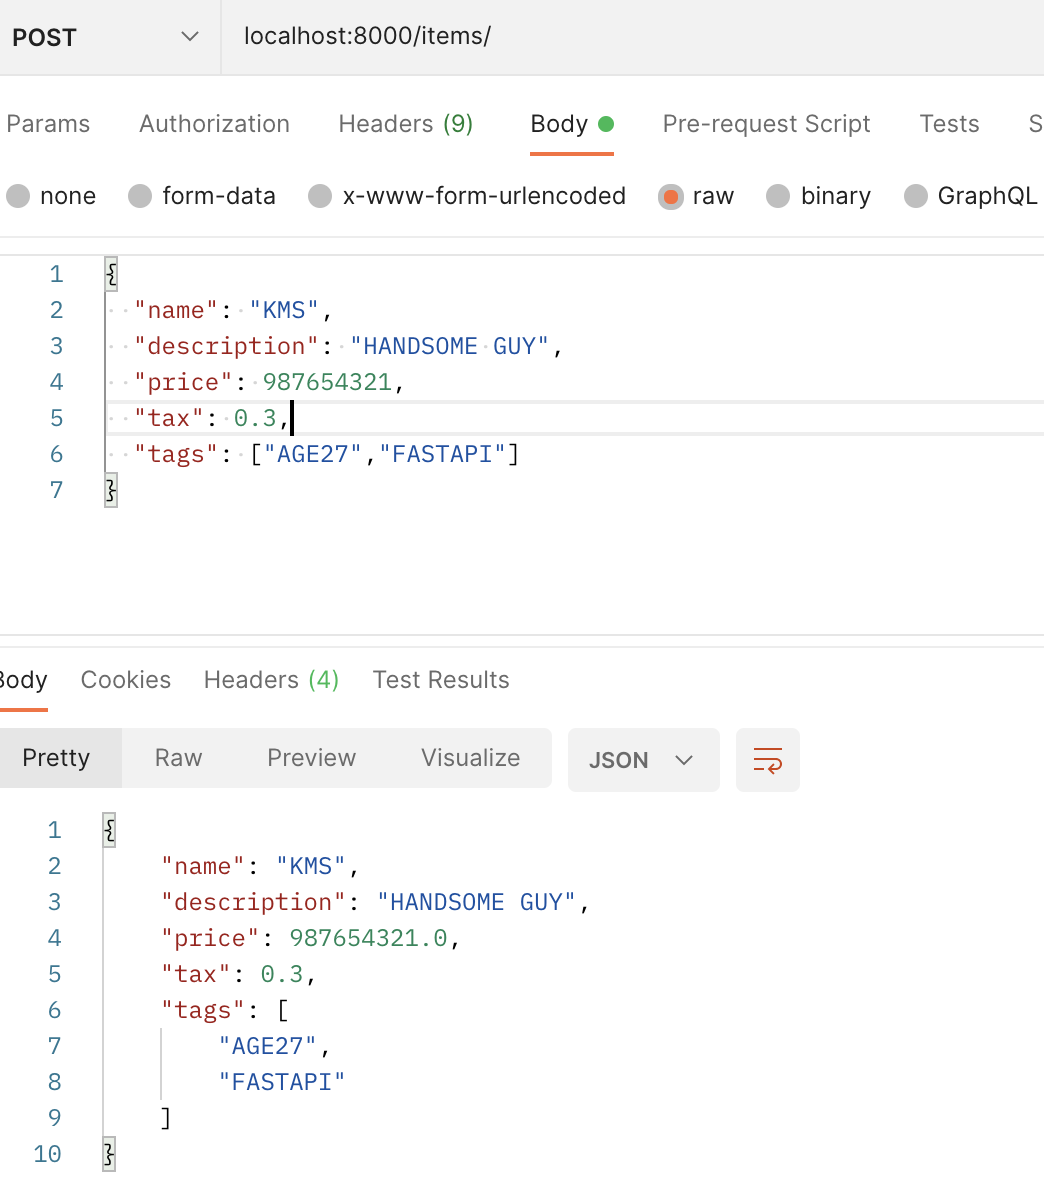The width and height of the screenshot is (1044, 1200).
Task: Choose the GraphQL body type
Action: 916,196
